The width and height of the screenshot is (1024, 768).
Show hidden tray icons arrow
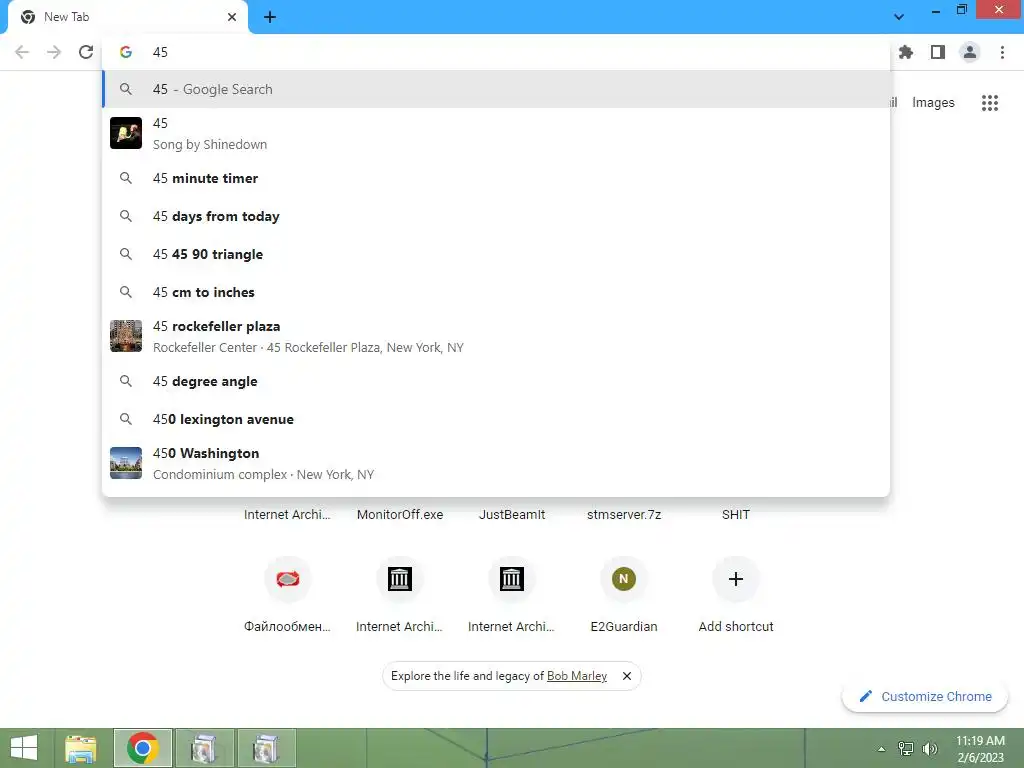pos(882,749)
